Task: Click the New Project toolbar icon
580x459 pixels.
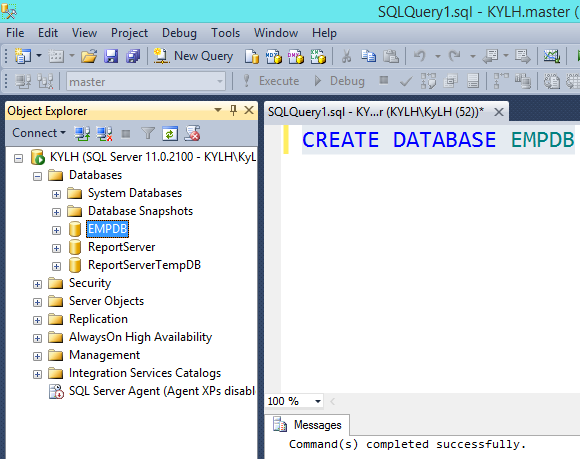Action: click(x=23, y=56)
